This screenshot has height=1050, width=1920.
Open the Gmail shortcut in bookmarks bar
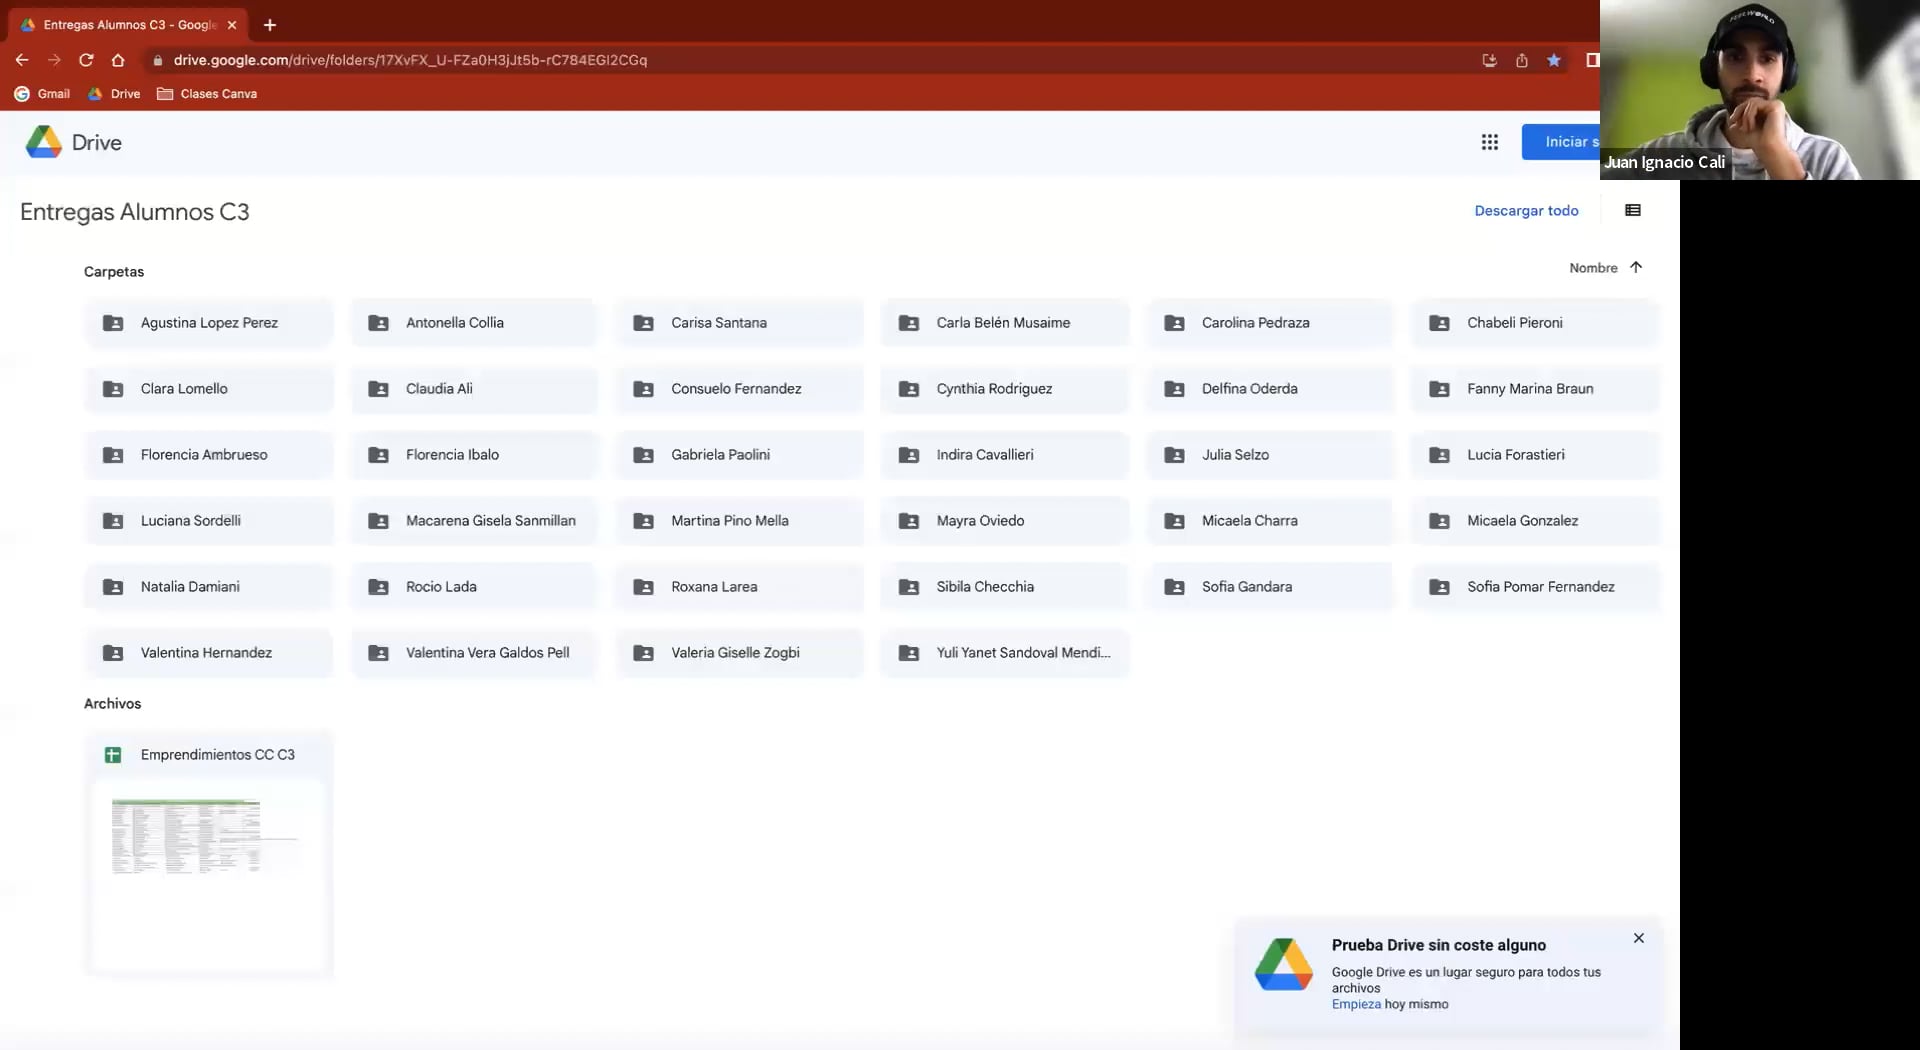(x=42, y=93)
